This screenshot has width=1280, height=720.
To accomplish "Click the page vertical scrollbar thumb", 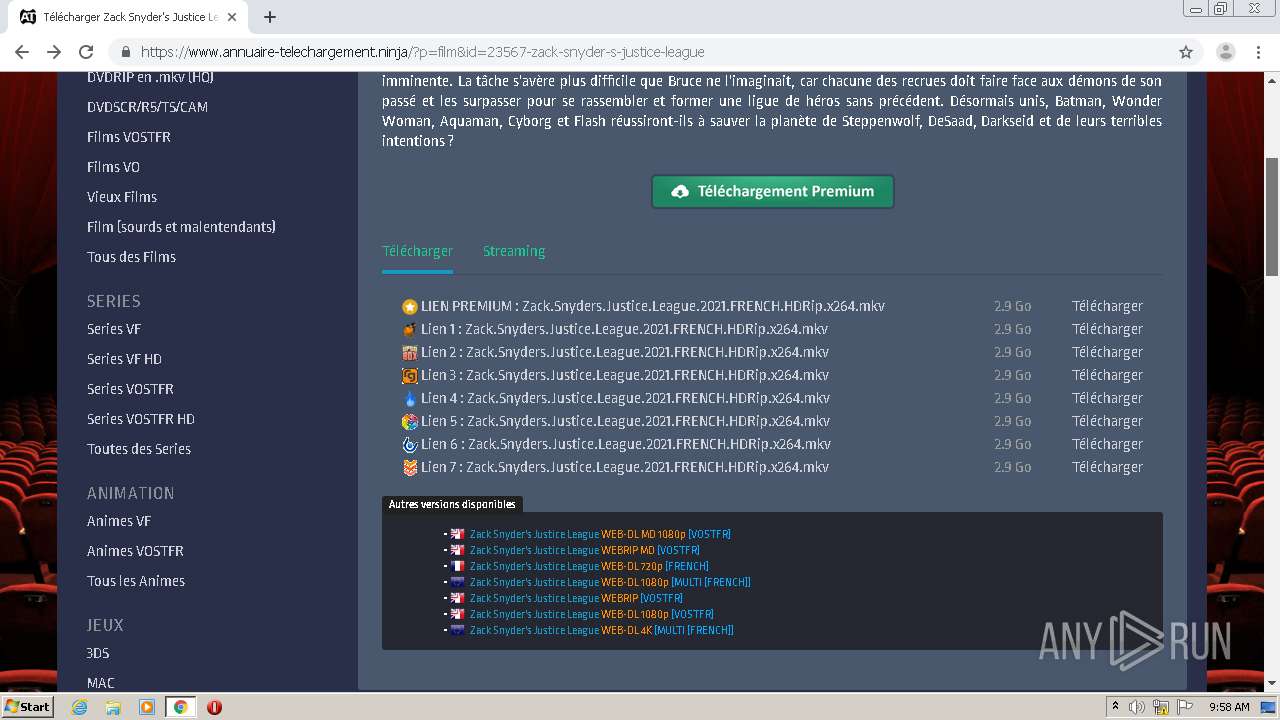I will 1272,217.
